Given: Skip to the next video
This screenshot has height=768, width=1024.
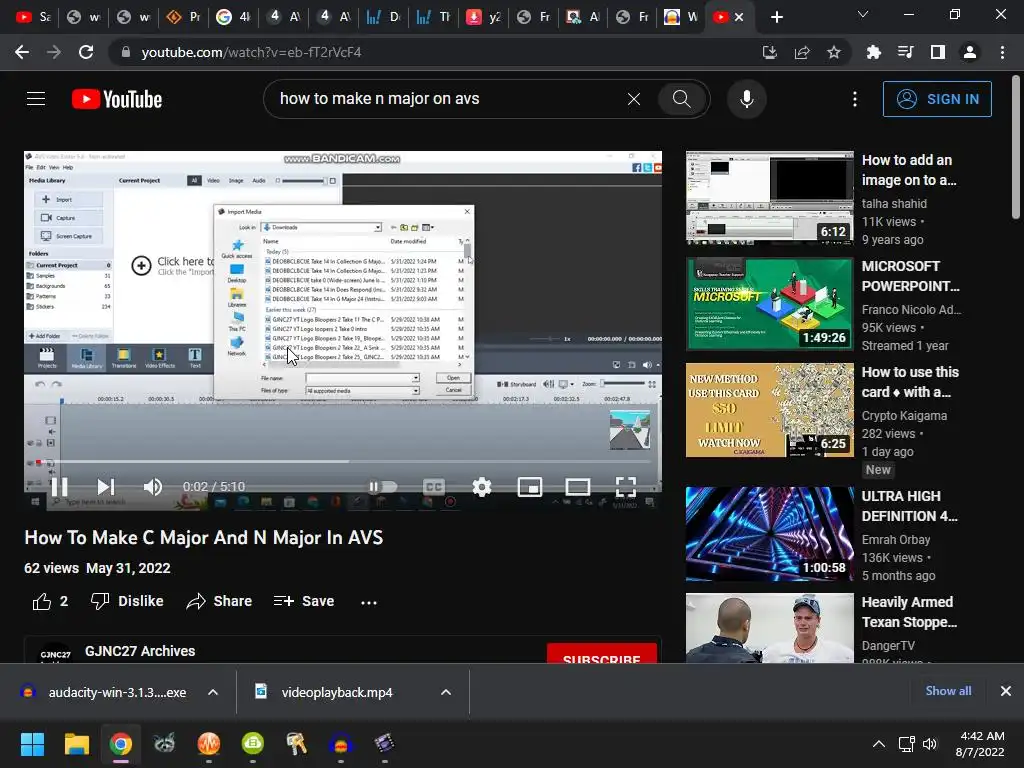Looking at the screenshot, I should (x=106, y=487).
